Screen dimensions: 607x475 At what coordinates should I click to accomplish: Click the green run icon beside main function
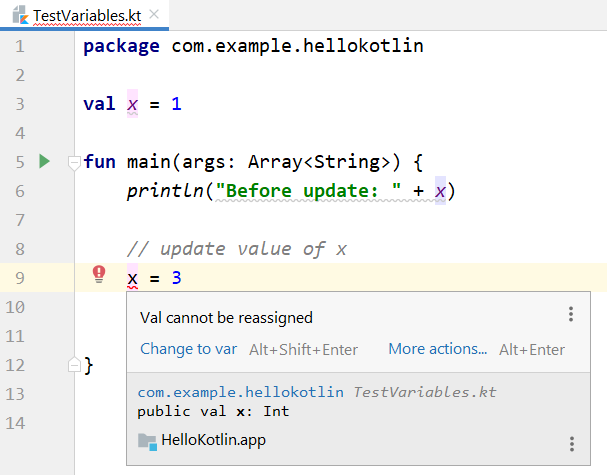coord(43,161)
